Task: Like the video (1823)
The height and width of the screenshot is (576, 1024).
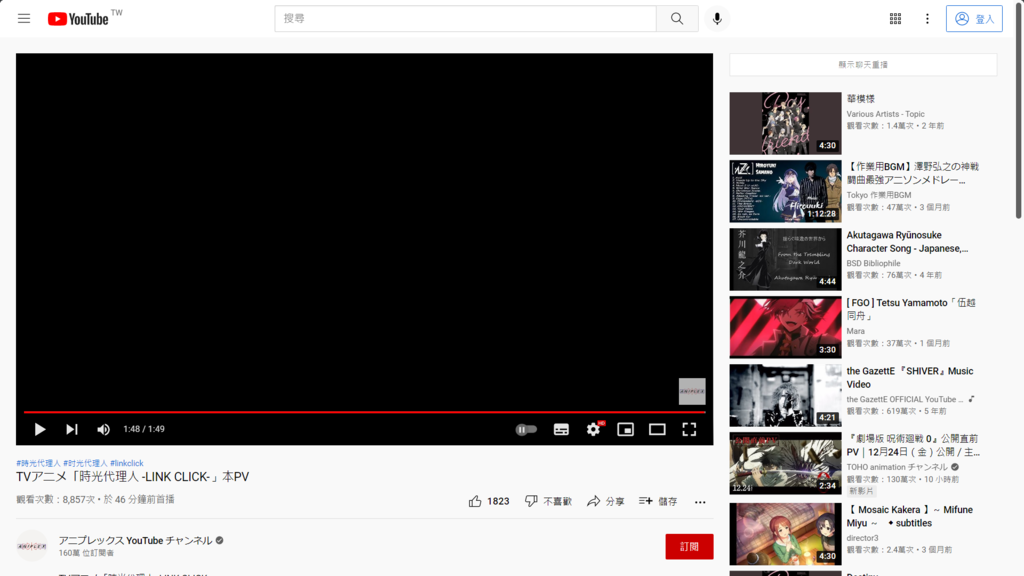Action: tap(488, 501)
